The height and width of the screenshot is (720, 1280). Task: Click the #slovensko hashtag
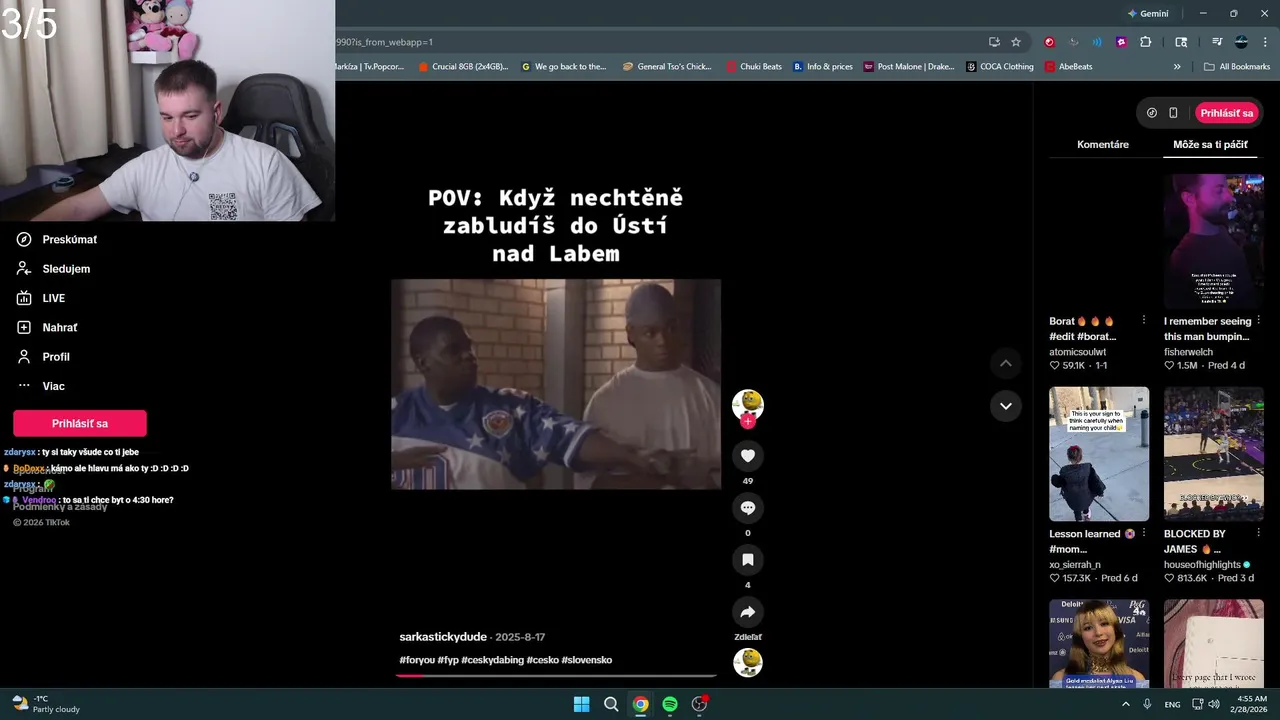tap(586, 660)
